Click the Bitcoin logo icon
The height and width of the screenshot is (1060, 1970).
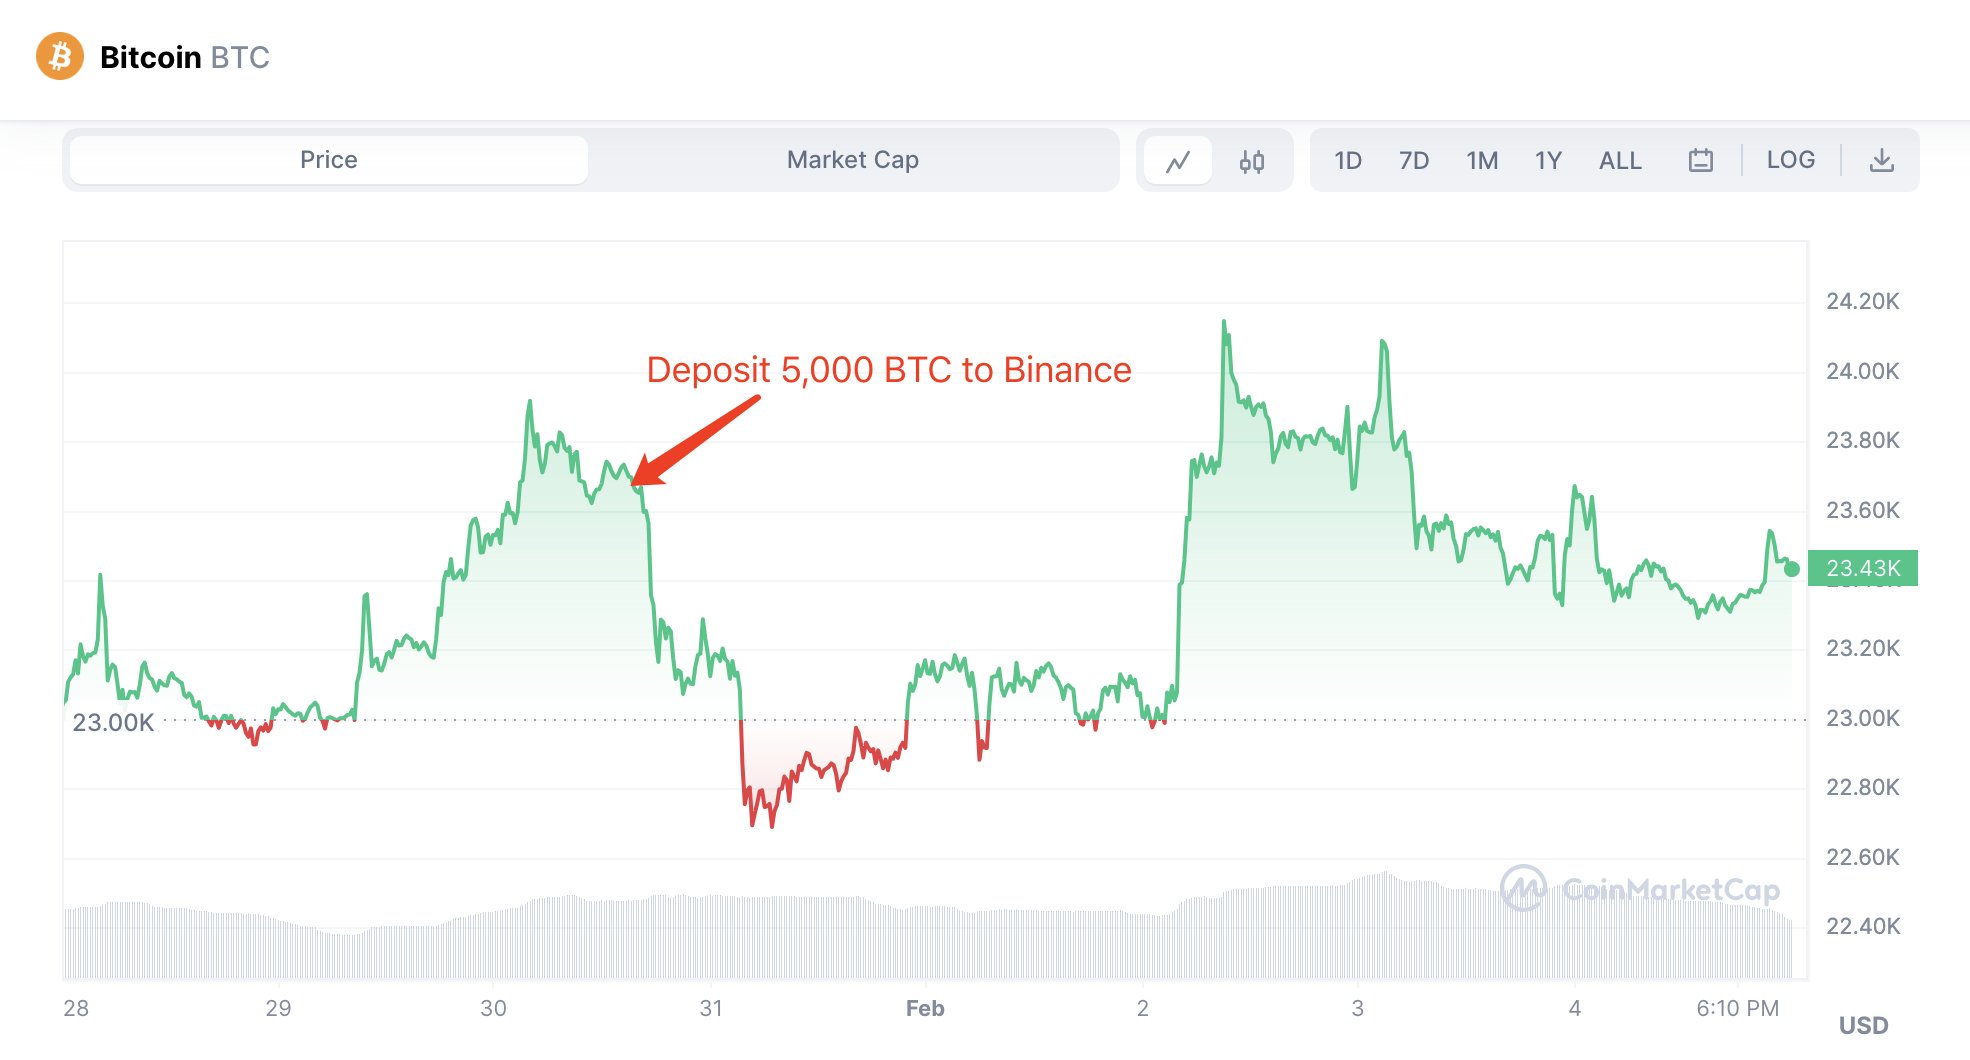tap(60, 57)
